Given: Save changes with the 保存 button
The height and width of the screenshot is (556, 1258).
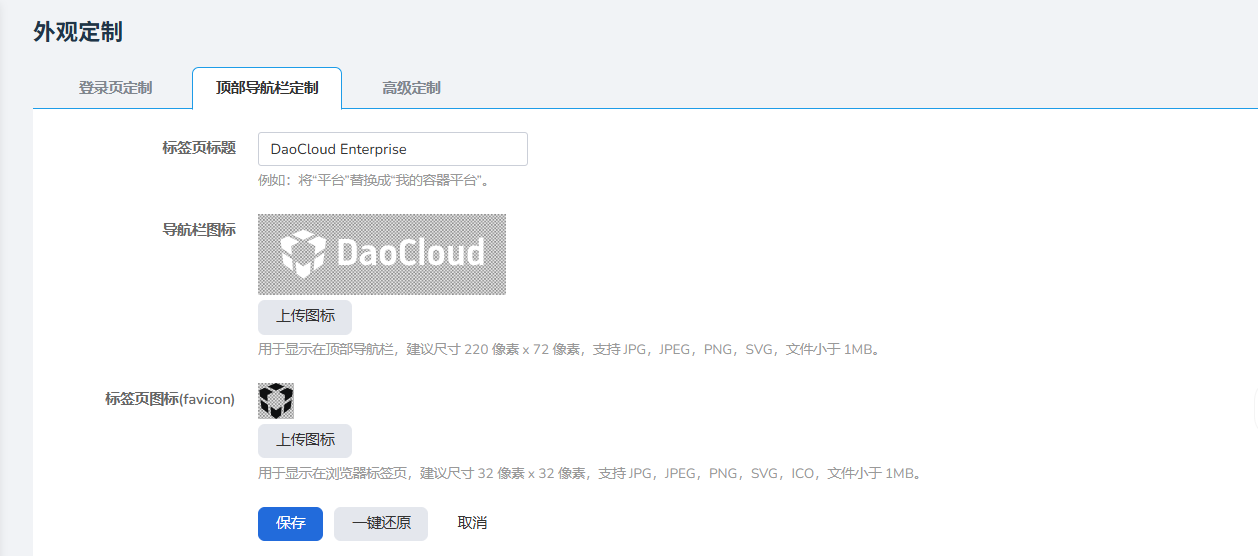Looking at the screenshot, I should (290, 523).
